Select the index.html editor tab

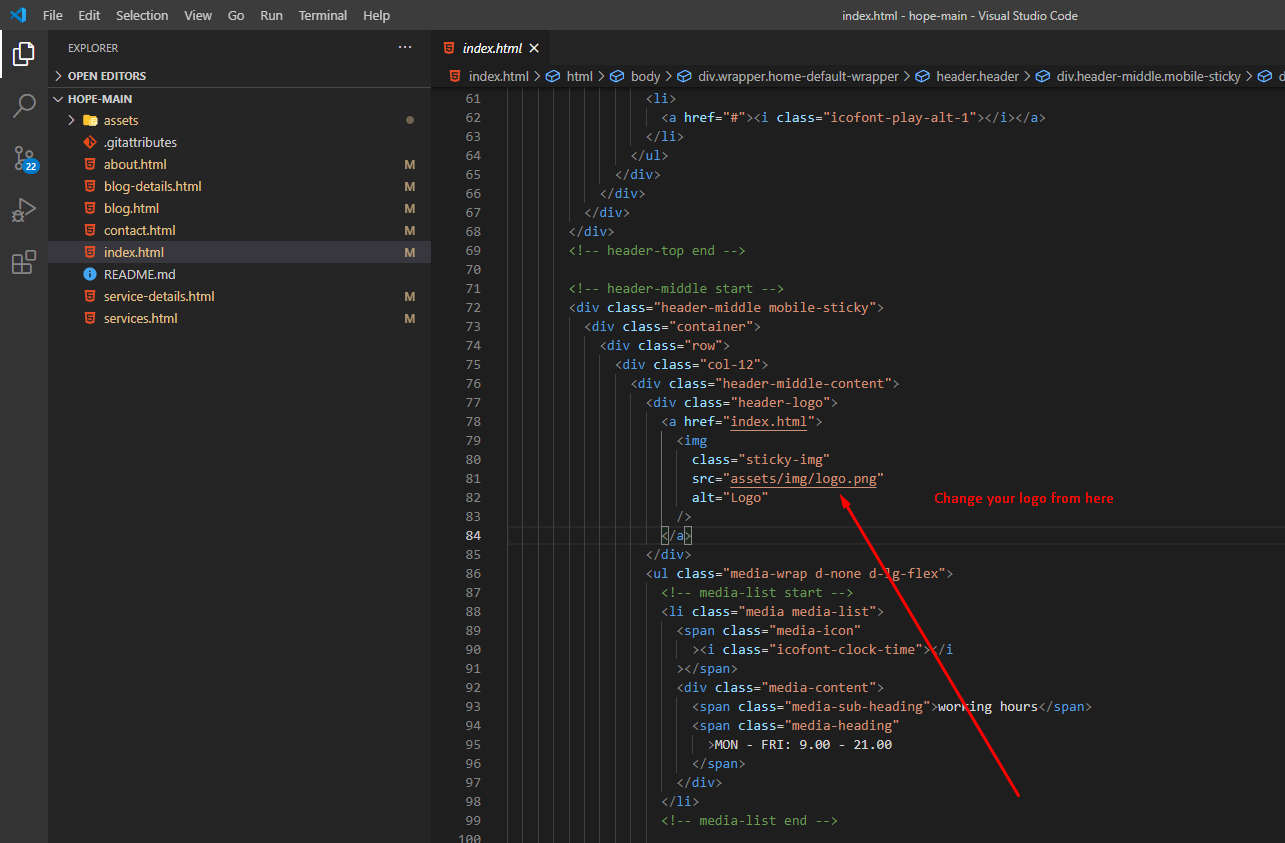(x=491, y=48)
